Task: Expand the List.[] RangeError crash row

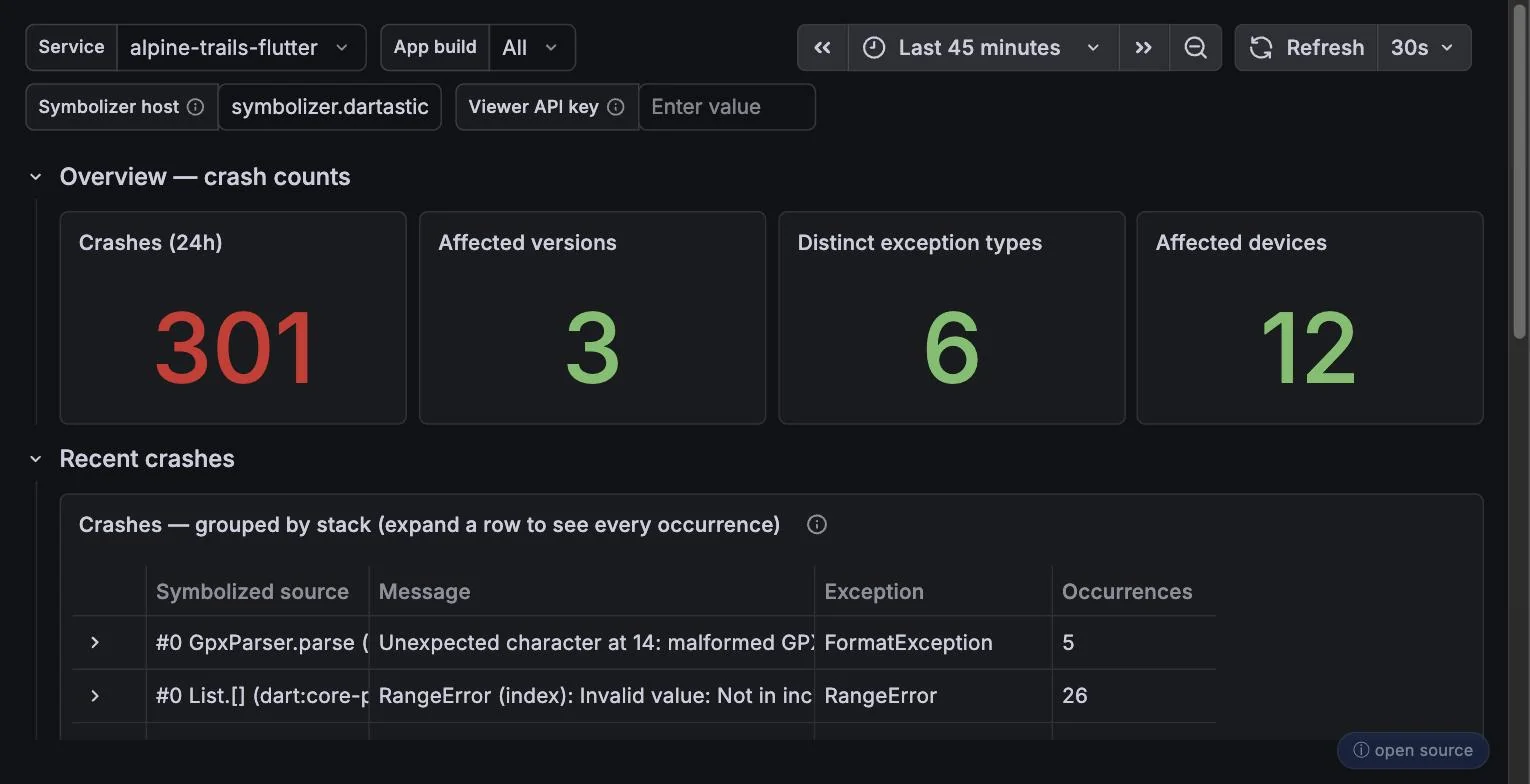Action: pyautogui.click(x=95, y=695)
